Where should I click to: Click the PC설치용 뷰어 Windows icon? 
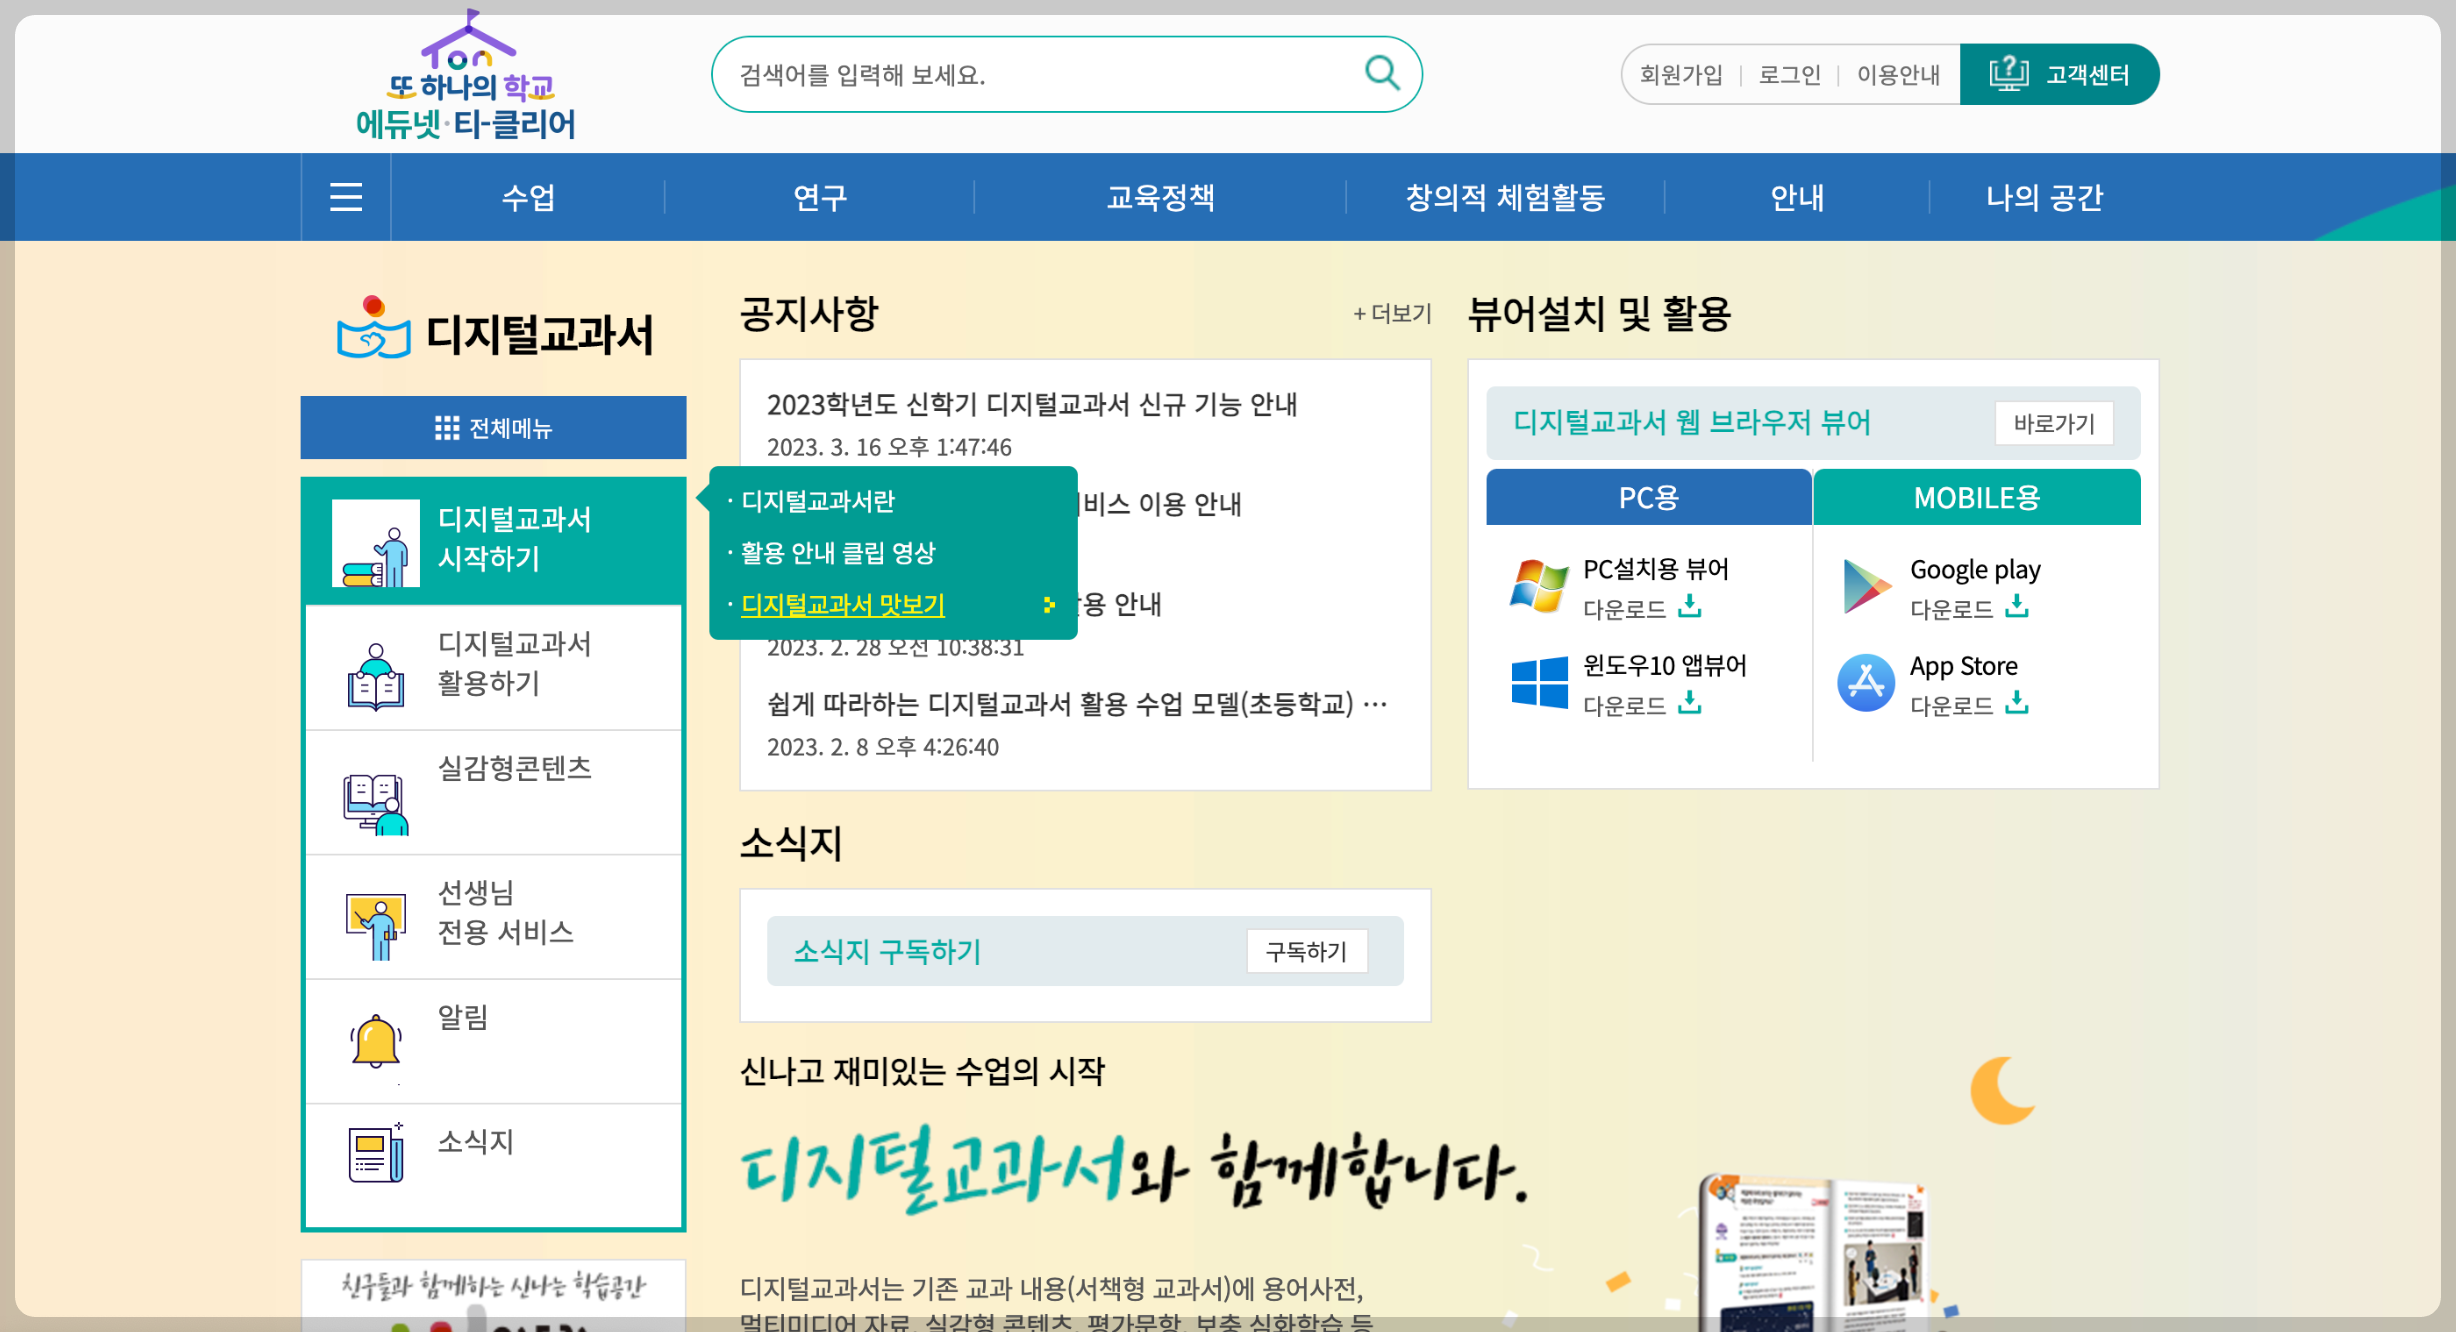click(x=1538, y=586)
